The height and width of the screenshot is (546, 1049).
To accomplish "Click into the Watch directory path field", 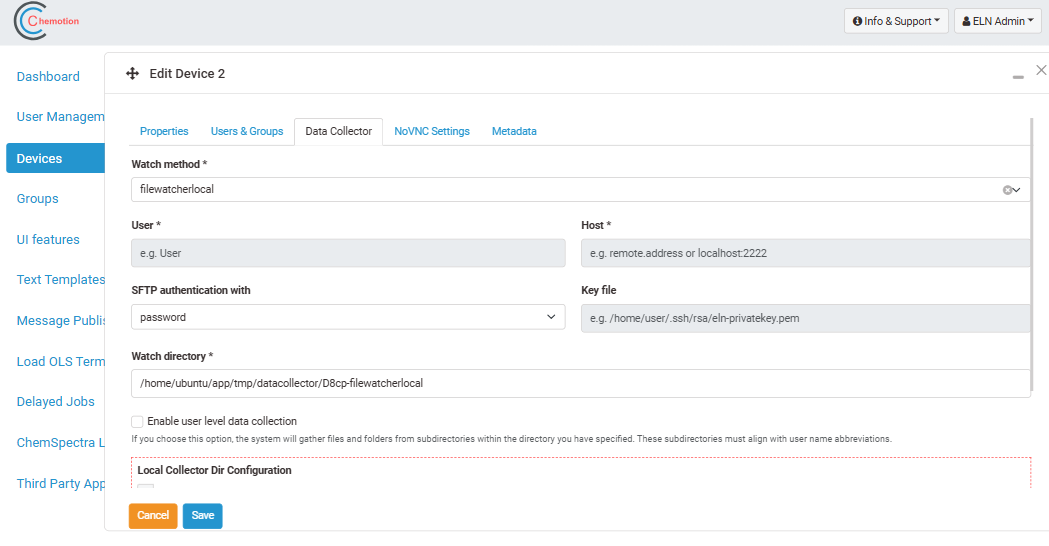I will point(580,383).
